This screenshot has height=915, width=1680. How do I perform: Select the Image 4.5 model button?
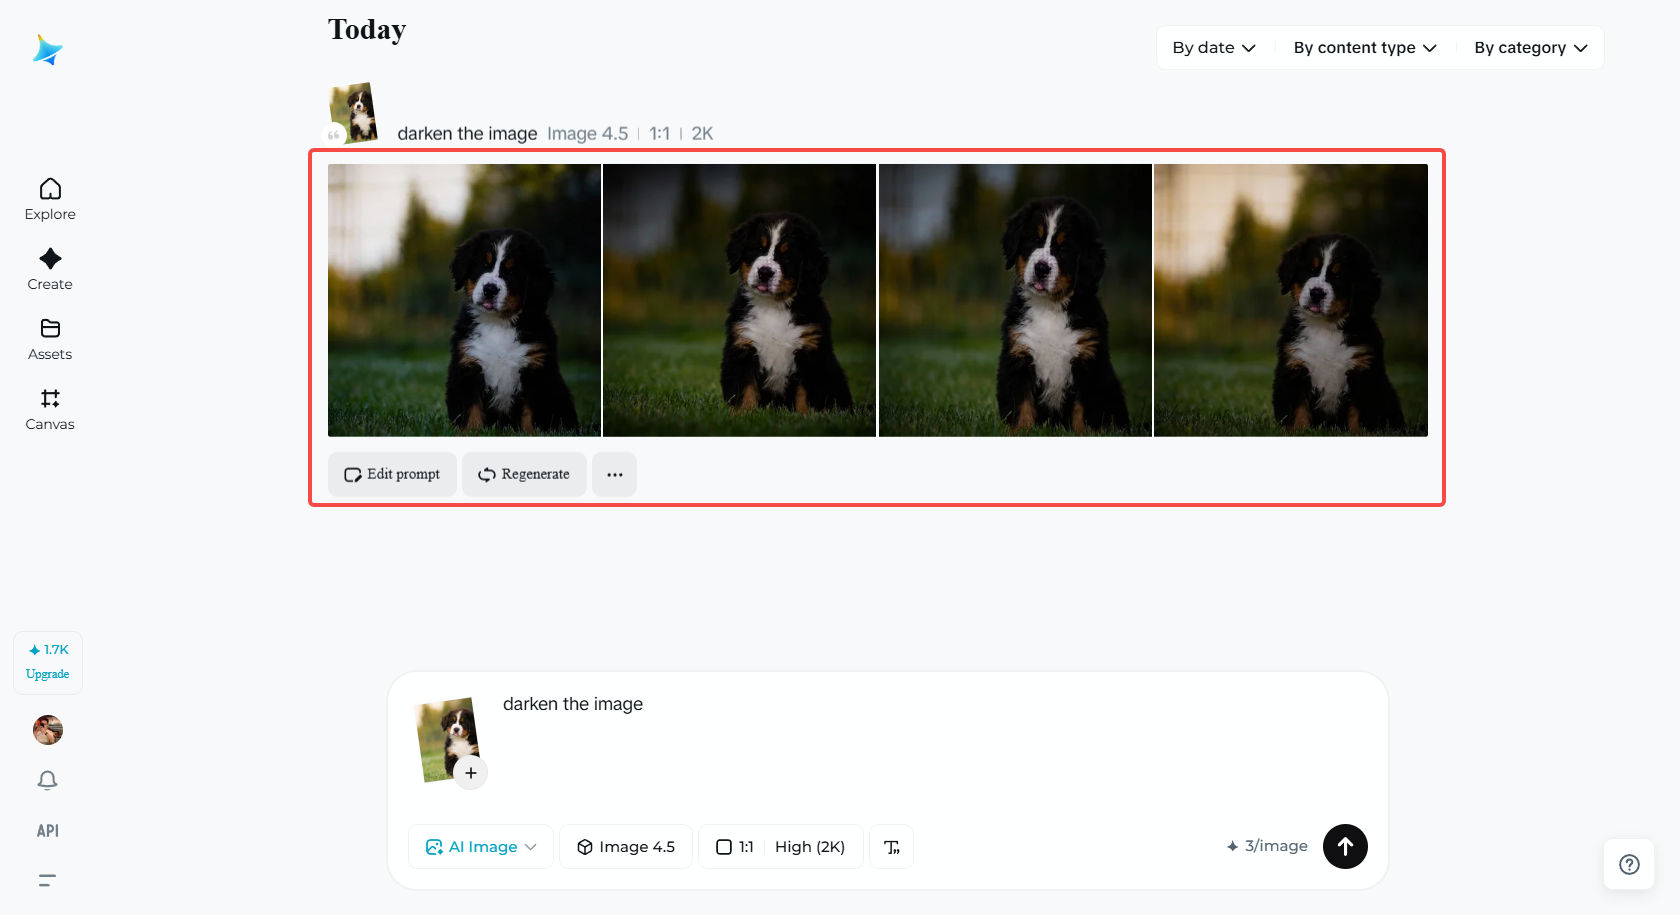tap(625, 846)
